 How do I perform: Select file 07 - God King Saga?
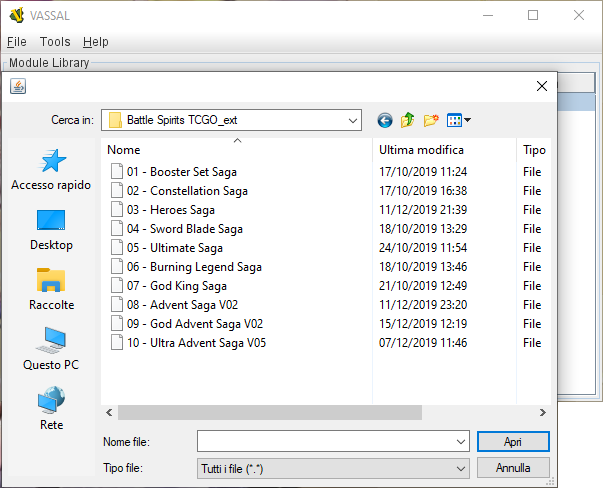point(177,286)
